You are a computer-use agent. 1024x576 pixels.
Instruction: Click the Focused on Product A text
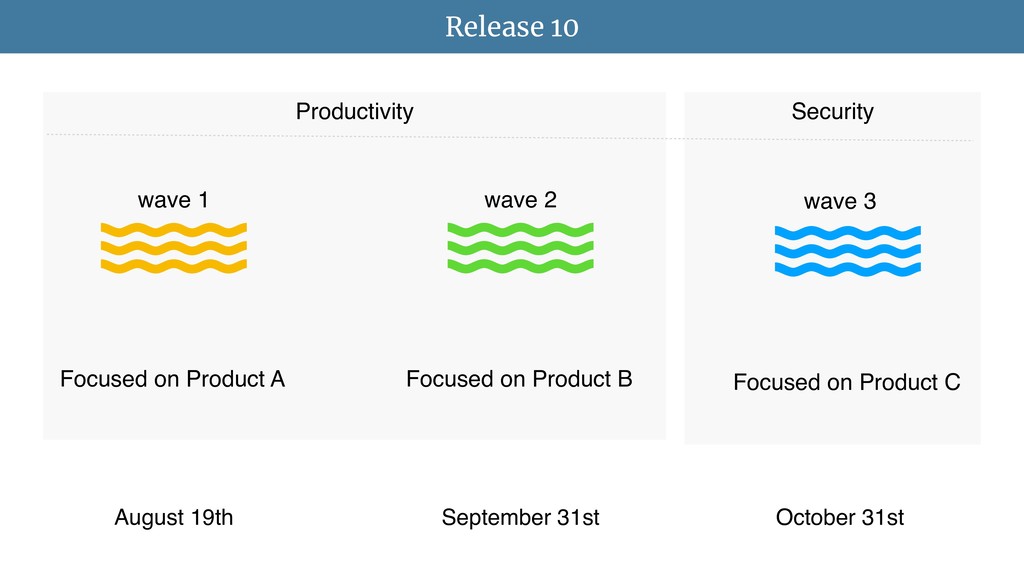click(172, 379)
